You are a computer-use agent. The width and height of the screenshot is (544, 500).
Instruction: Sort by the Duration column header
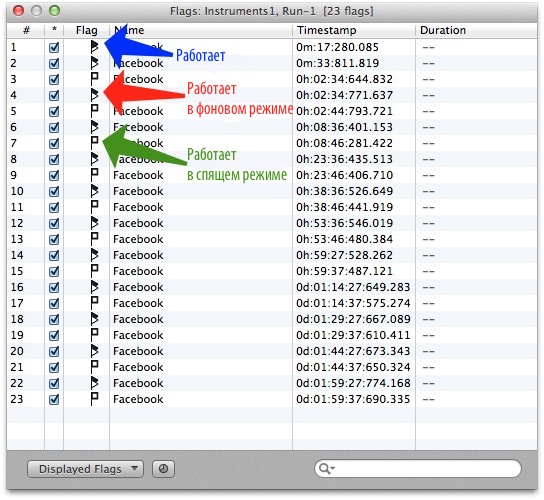coord(476,30)
